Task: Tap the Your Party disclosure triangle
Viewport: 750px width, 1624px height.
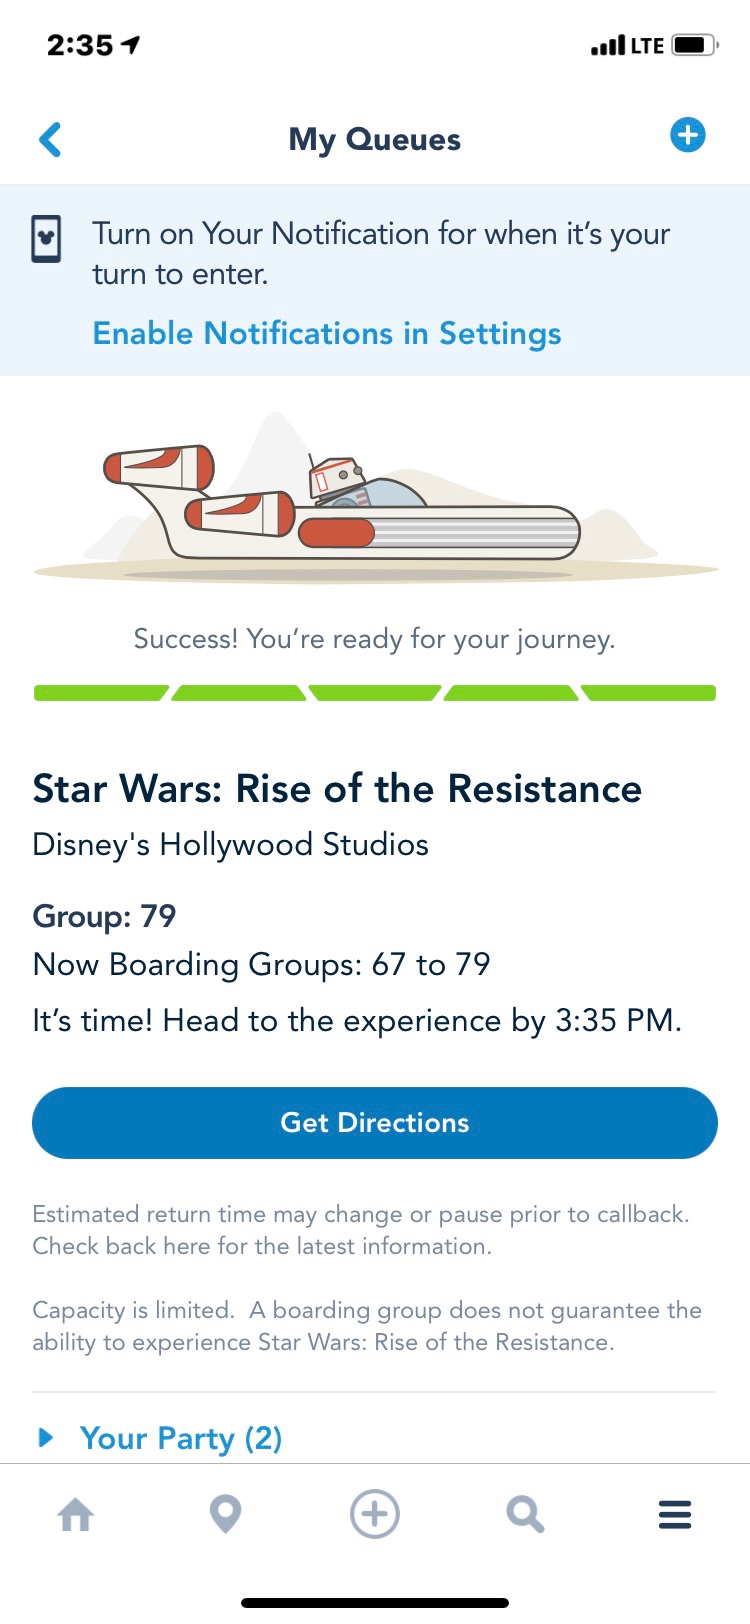Action: pos(45,1438)
